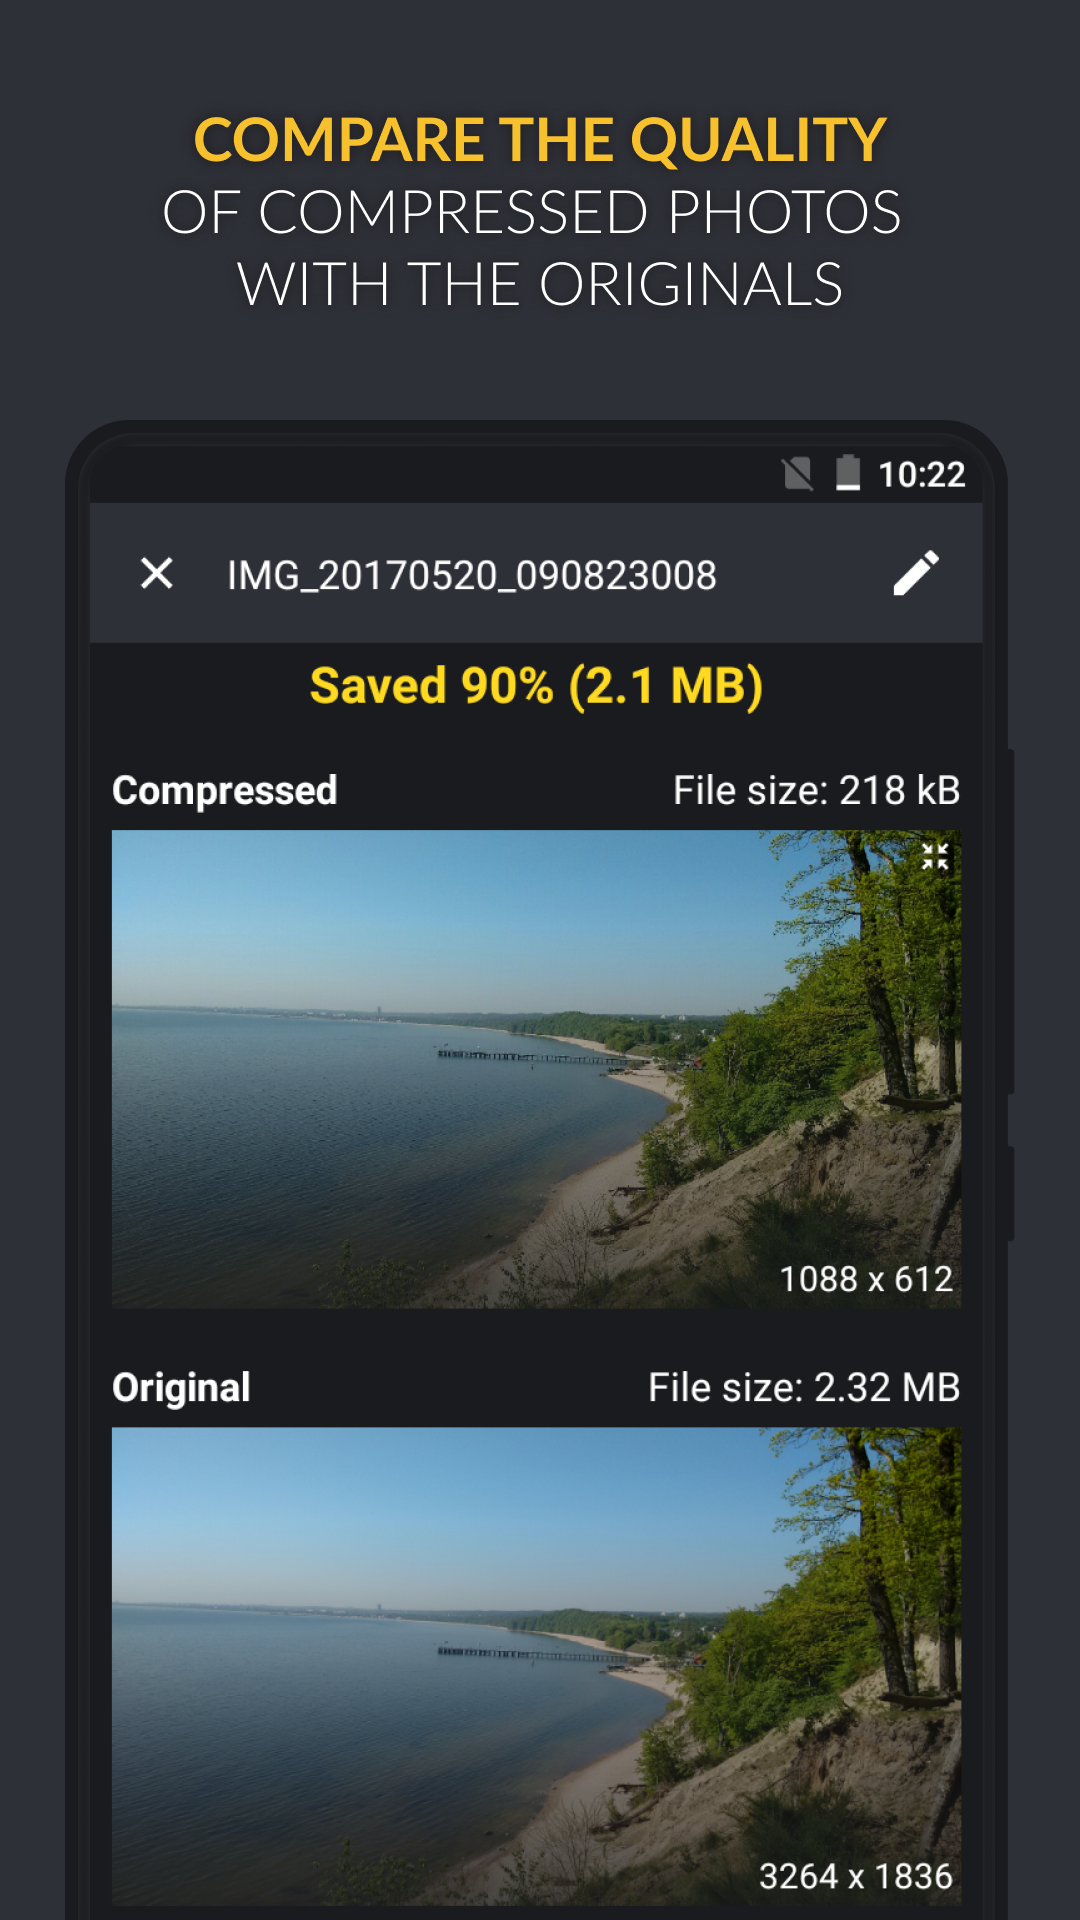Tap the Compare the Quality headline
The height and width of the screenshot is (1920, 1080).
540,139
